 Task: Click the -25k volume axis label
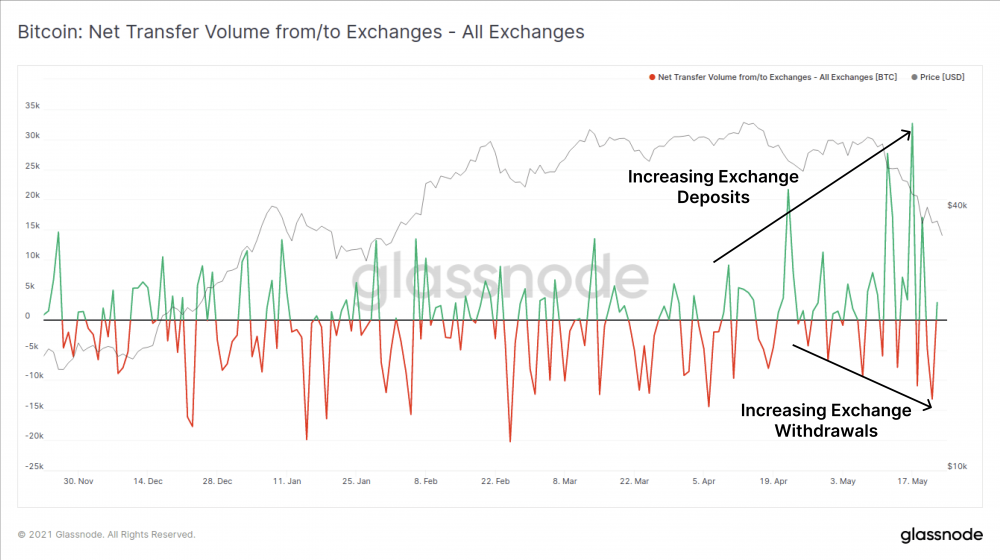point(34,466)
